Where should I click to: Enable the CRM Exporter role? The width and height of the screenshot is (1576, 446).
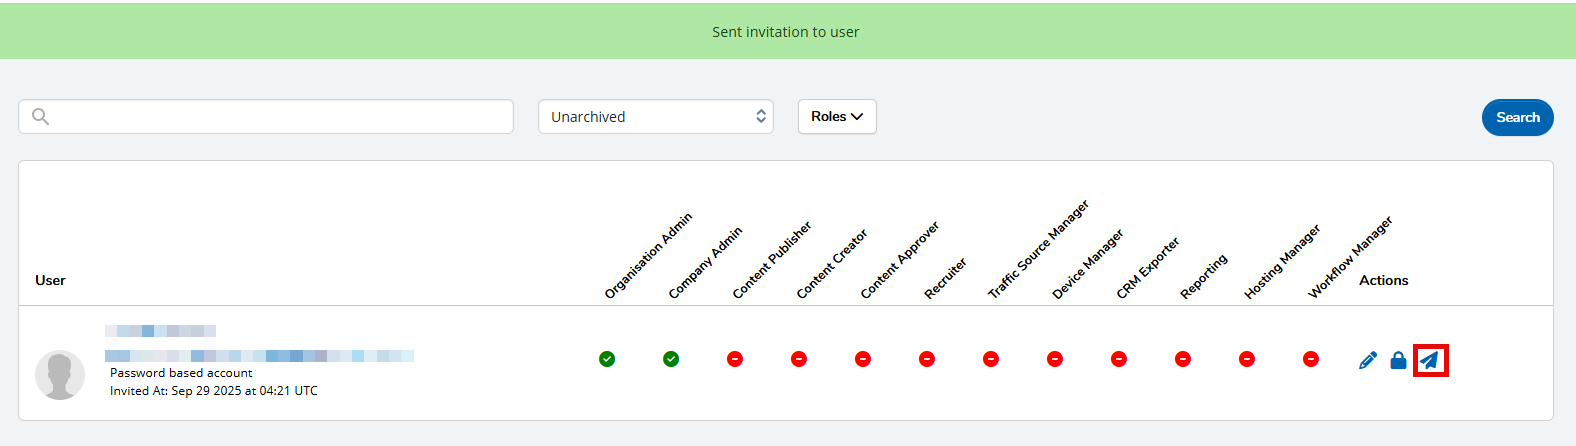[1119, 359]
